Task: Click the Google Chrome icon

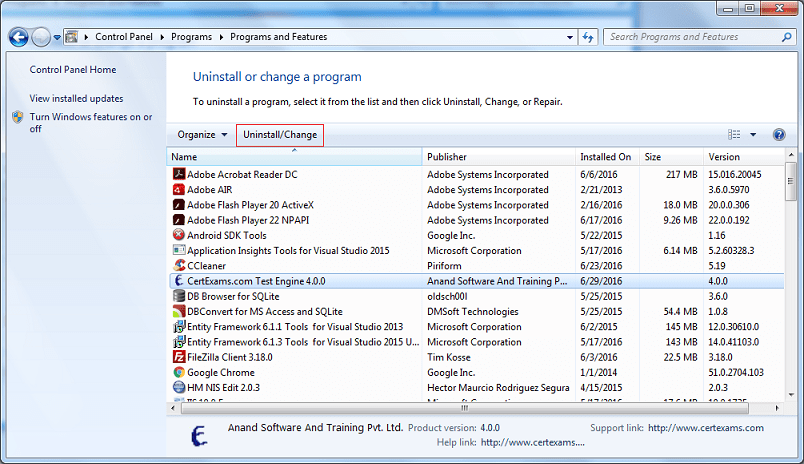Action: click(178, 372)
